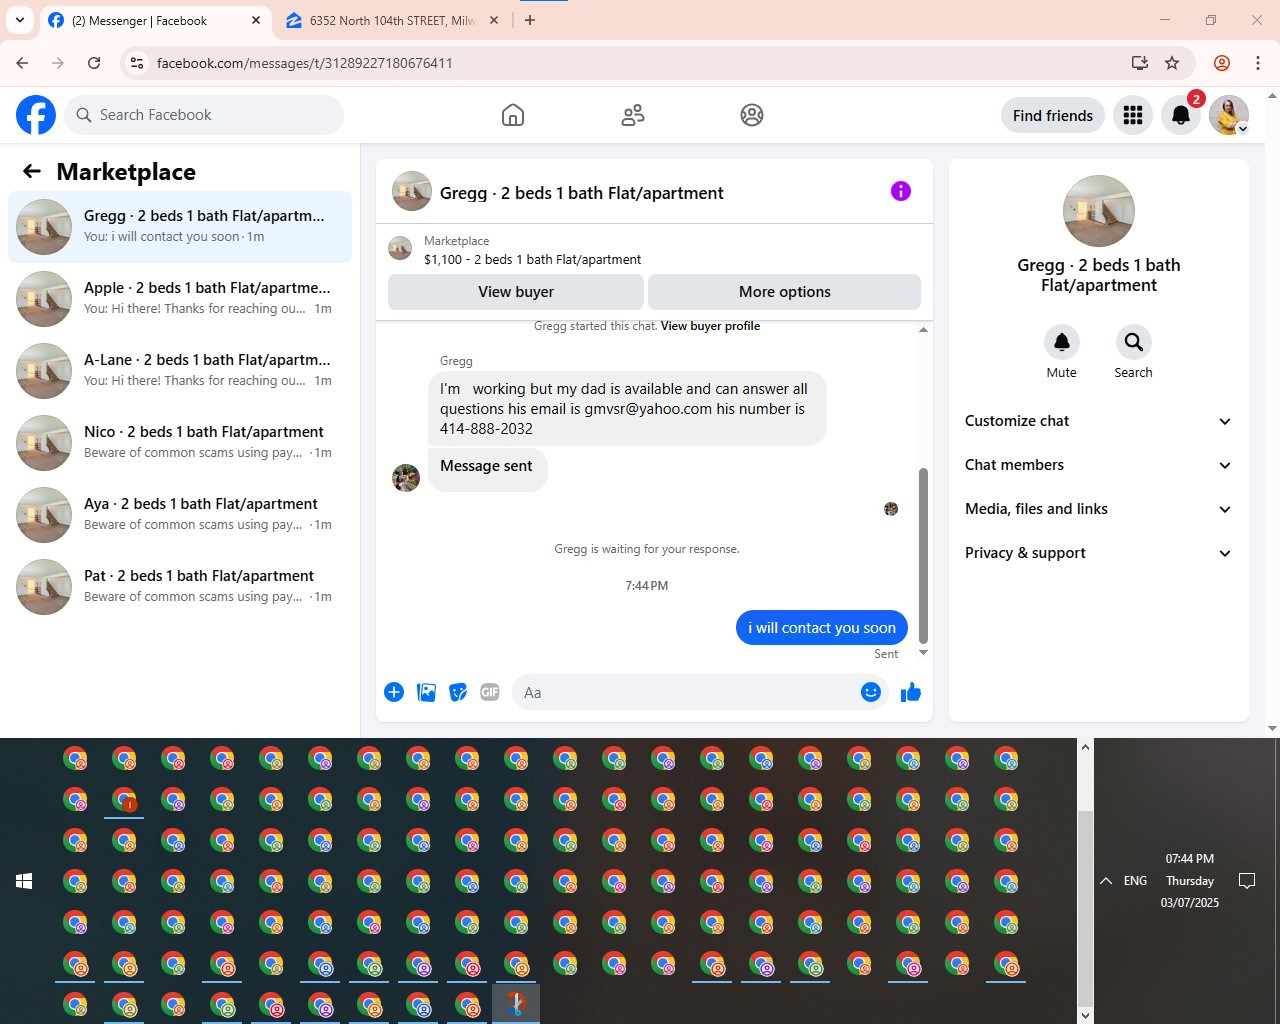The image size is (1280, 1024).
Task: Open Pat conversation in list
Action: [x=180, y=587]
